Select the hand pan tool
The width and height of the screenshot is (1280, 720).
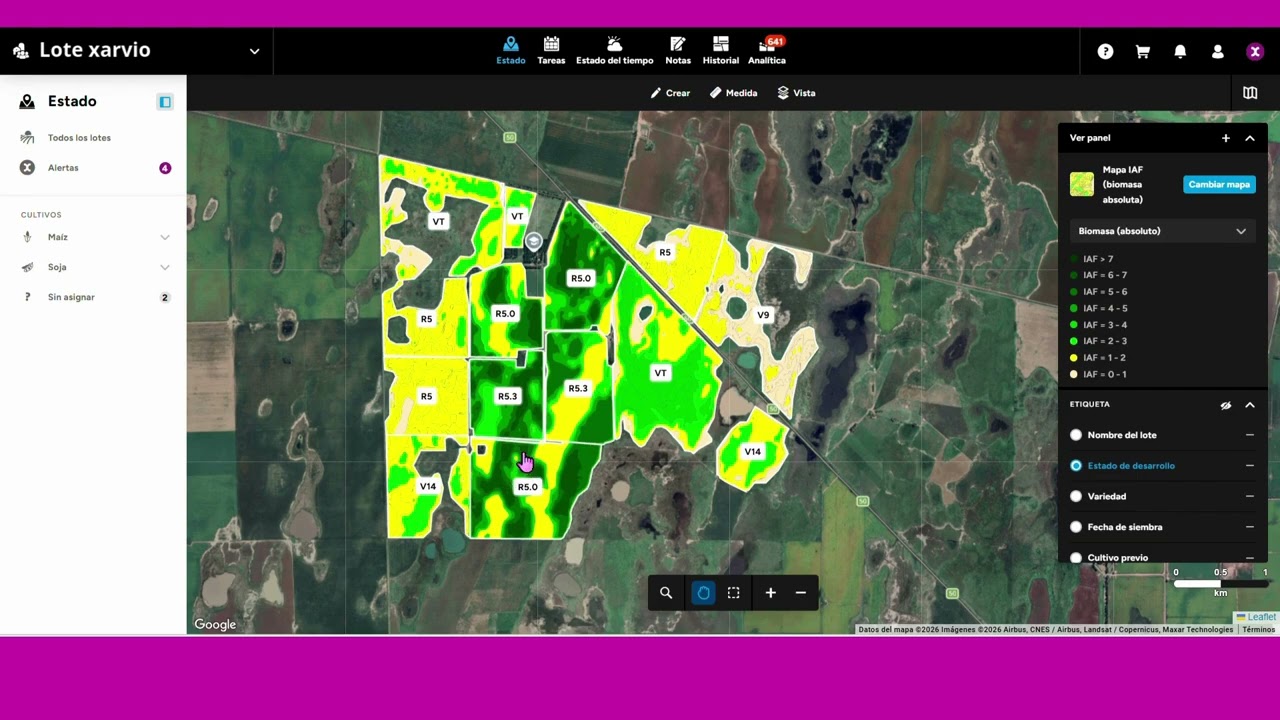pyautogui.click(x=704, y=593)
